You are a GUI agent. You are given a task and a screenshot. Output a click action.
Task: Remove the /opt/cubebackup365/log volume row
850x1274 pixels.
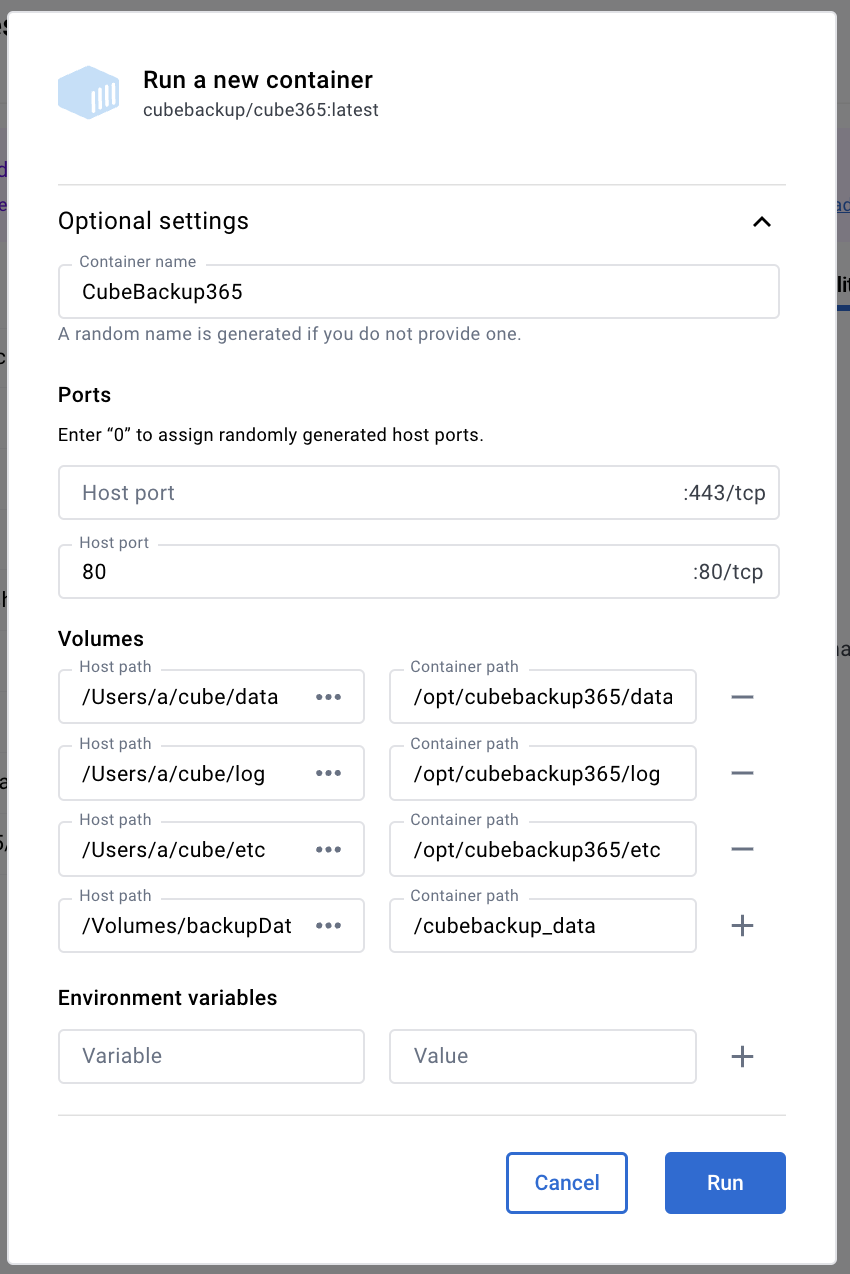coord(742,773)
